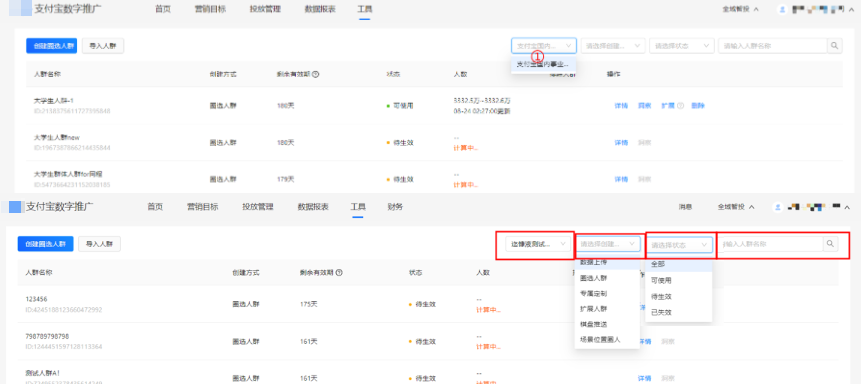Click the 175天 validity cell
The height and width of the screenshot is (384, 861).
[x=309, y=304]
